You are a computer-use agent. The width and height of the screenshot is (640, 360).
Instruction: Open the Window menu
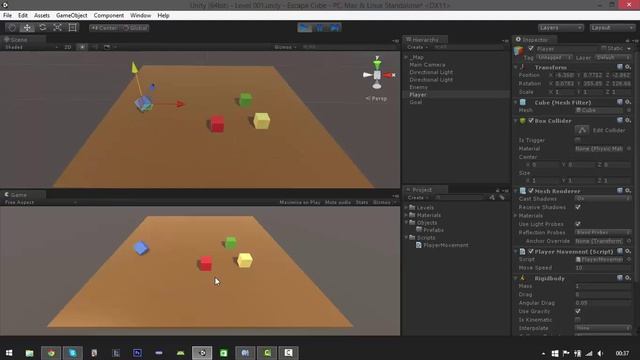[140, 16]
